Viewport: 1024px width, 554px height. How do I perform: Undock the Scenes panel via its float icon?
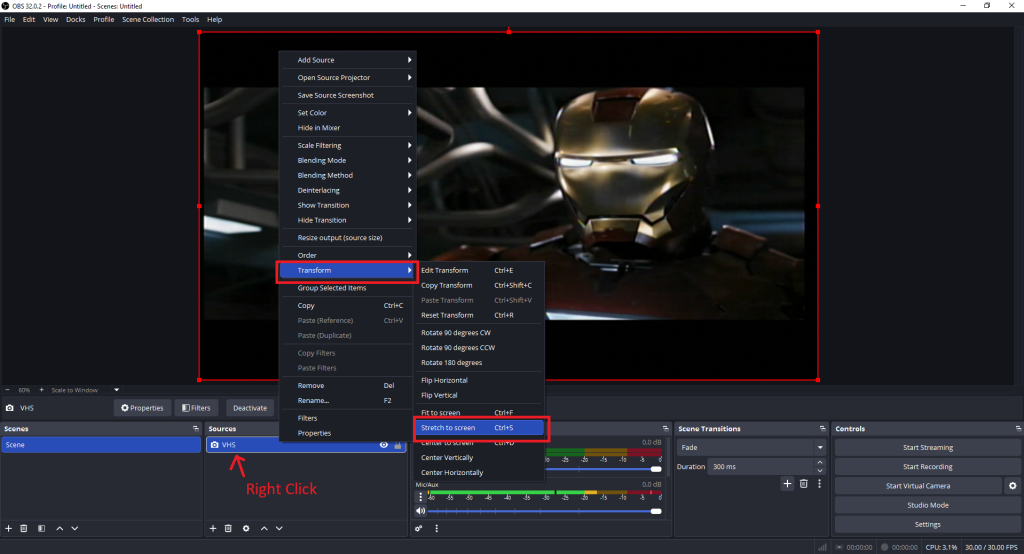(x=195, y=429)
